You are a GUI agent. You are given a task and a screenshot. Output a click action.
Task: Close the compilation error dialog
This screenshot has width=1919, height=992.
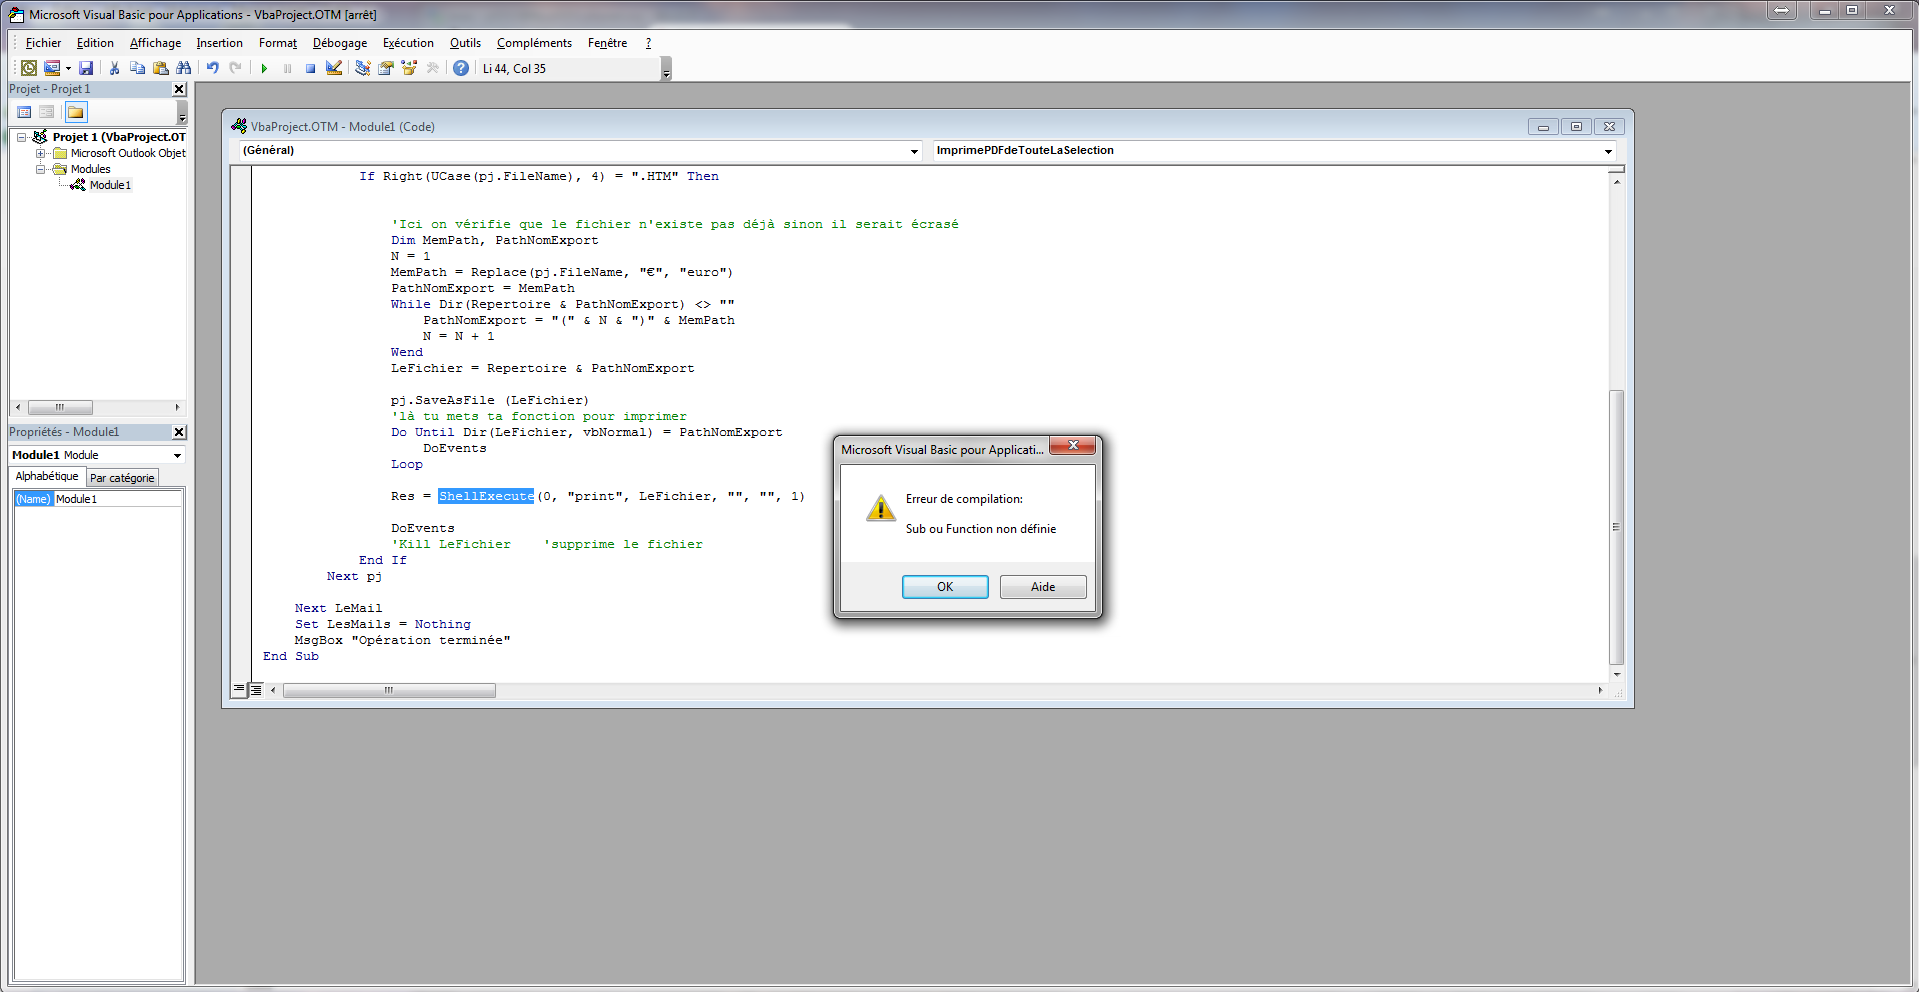[x=1073, y=446]
